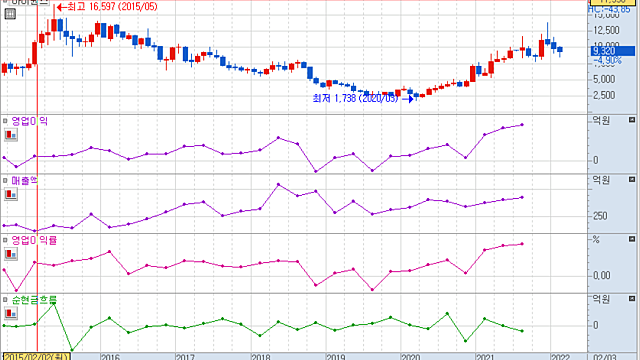Screen dimensions: 640x360
Task: Select the 영업이익 indicator label
Action: [29, 121]
